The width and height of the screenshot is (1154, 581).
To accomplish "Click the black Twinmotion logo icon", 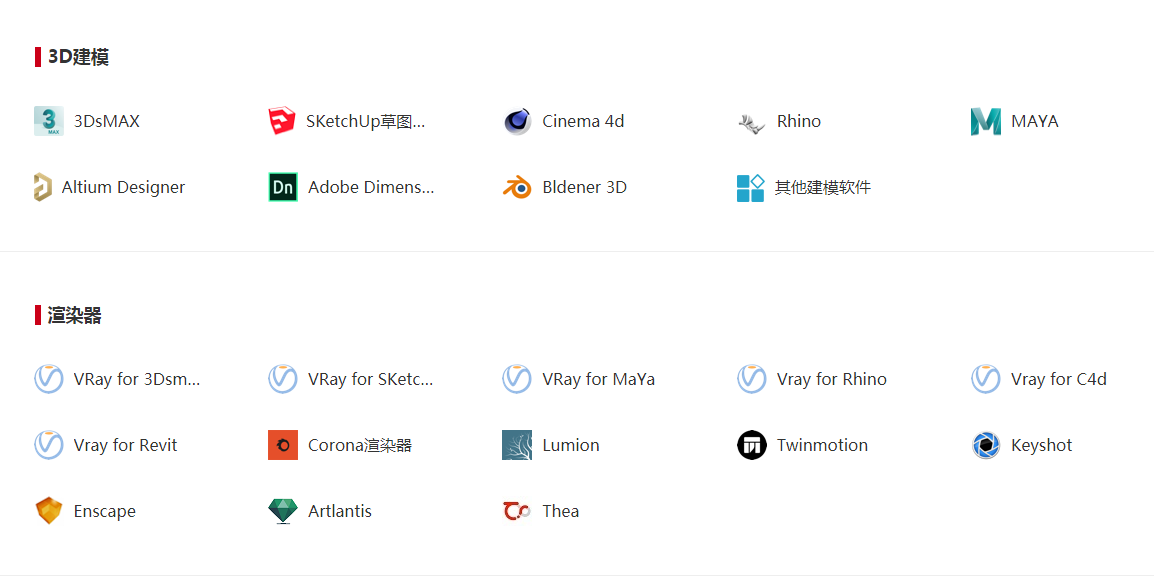I will click(751, 445).
